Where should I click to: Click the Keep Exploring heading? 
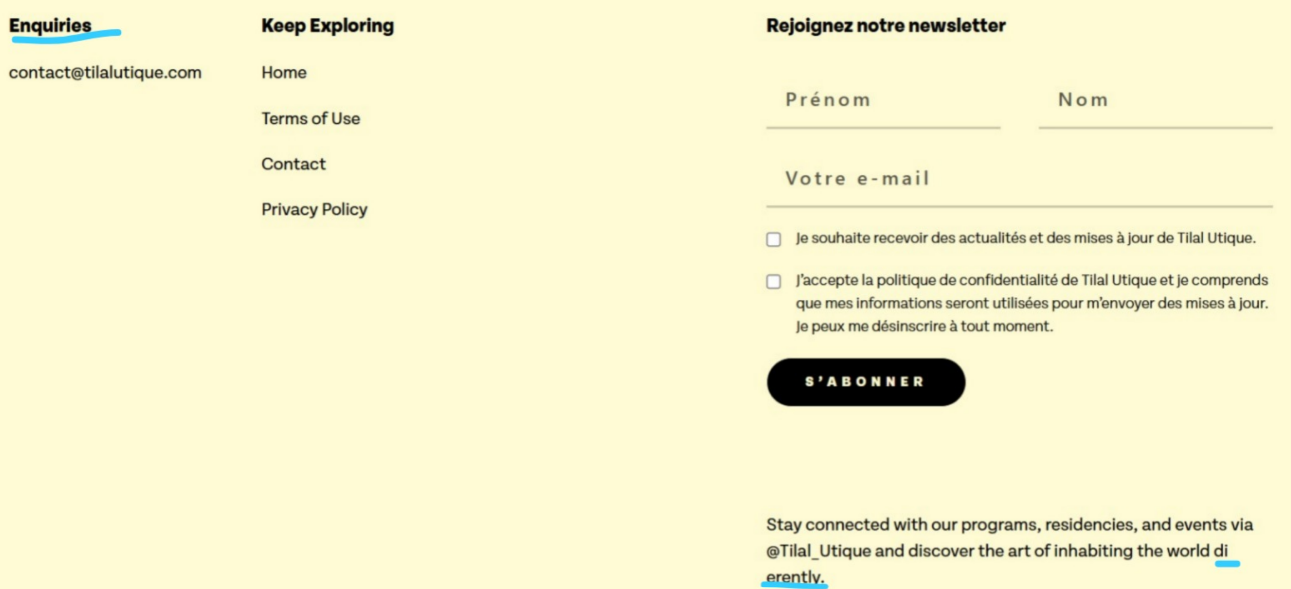327,26
